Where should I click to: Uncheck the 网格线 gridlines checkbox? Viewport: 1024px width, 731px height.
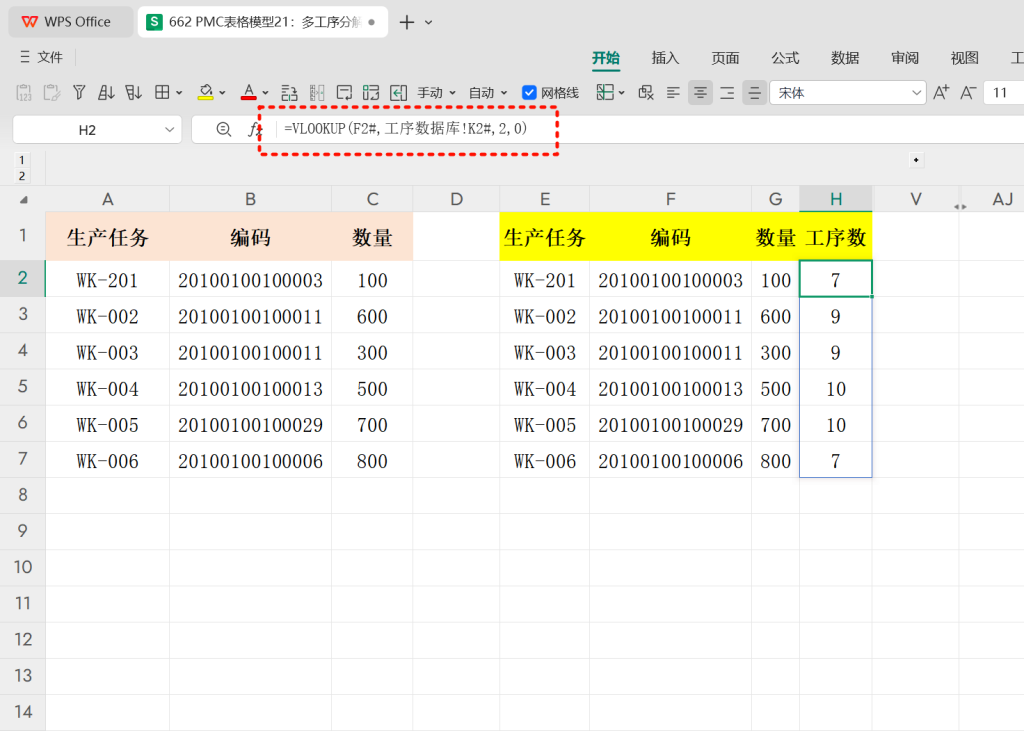coord(530,93)
